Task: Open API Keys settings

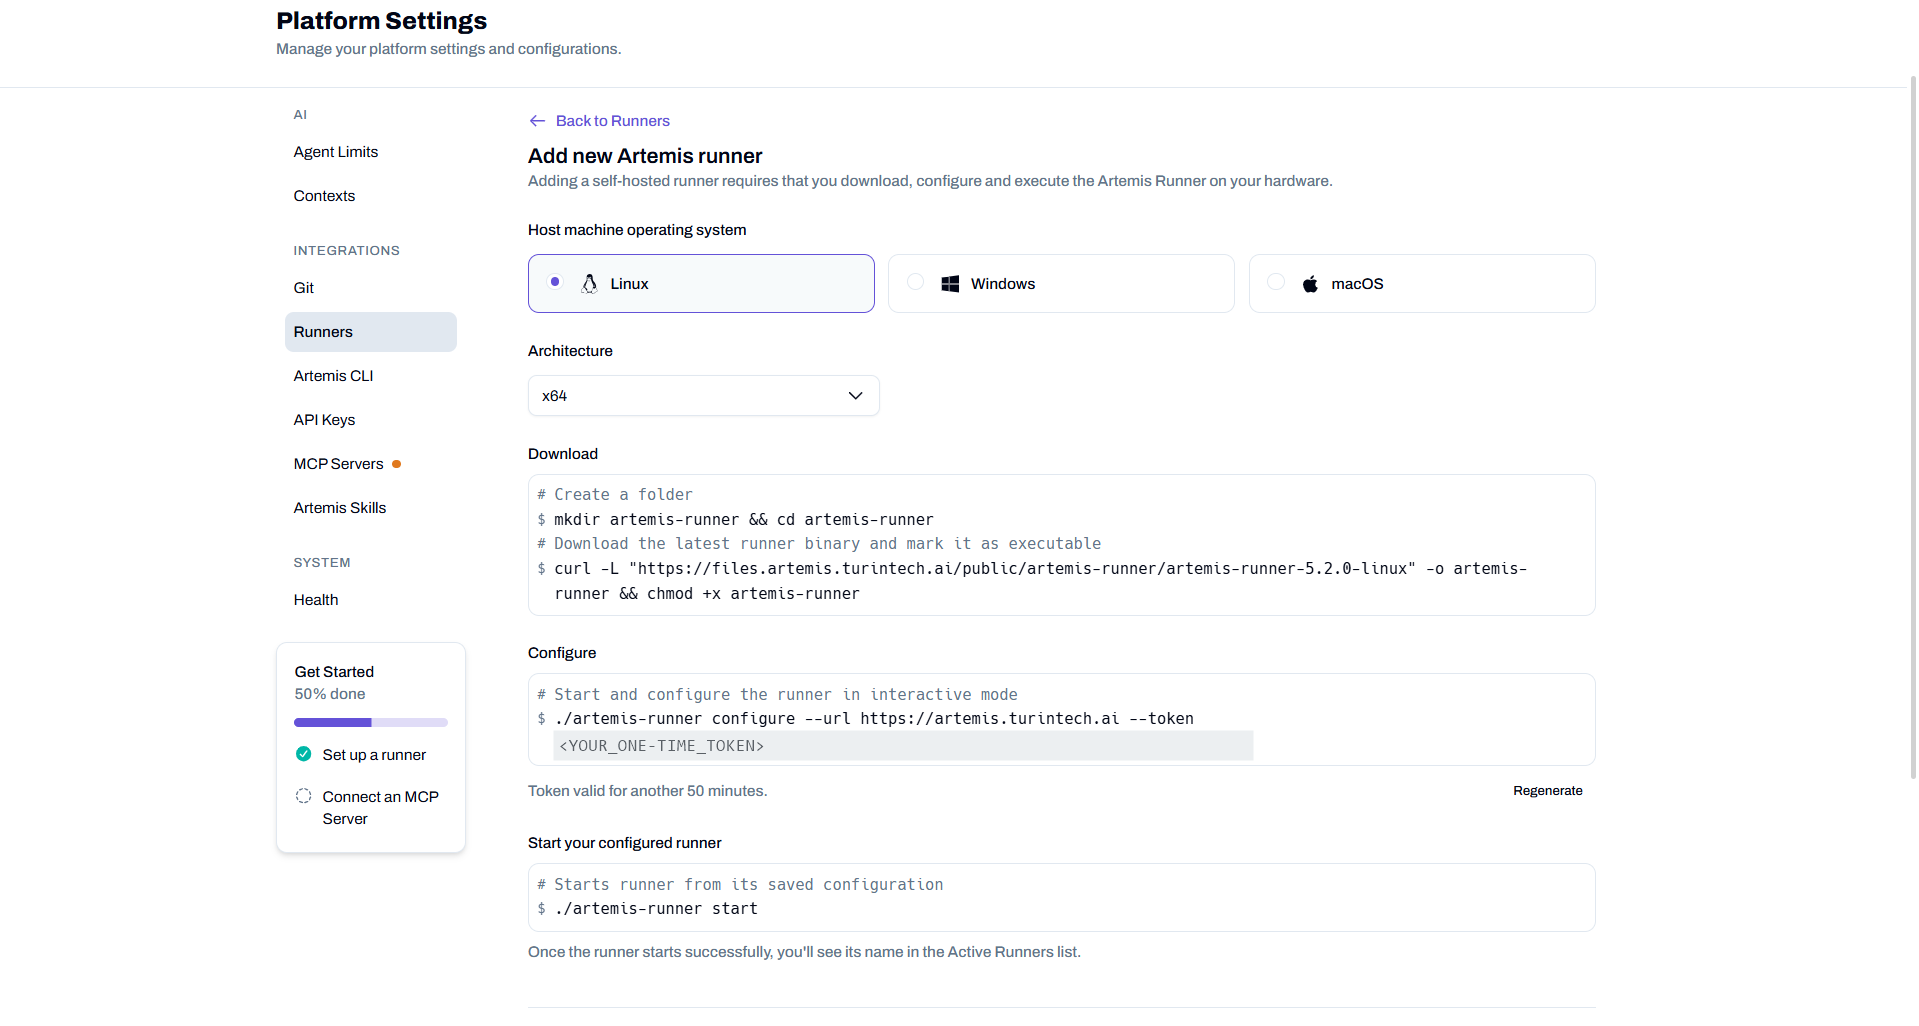Action: click(x=324, y=420)
